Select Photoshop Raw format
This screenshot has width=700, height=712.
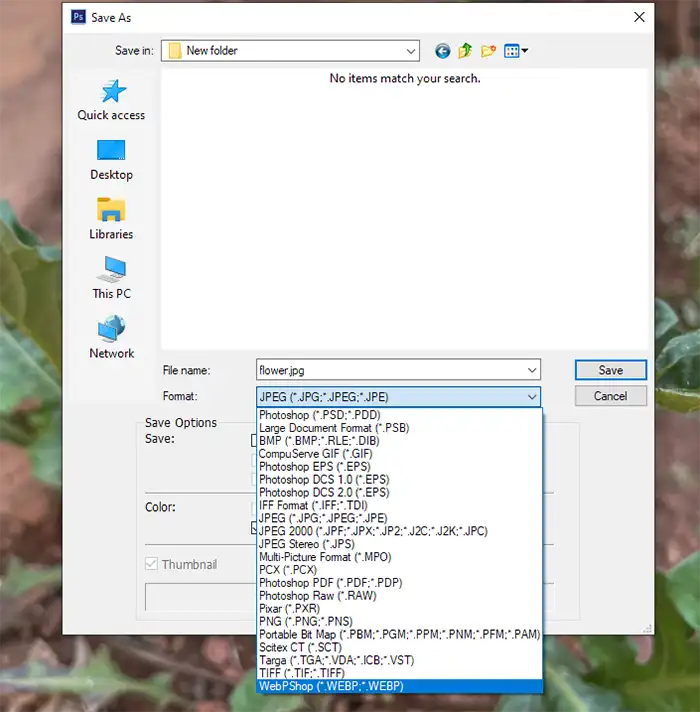click(x=399, y=596)
